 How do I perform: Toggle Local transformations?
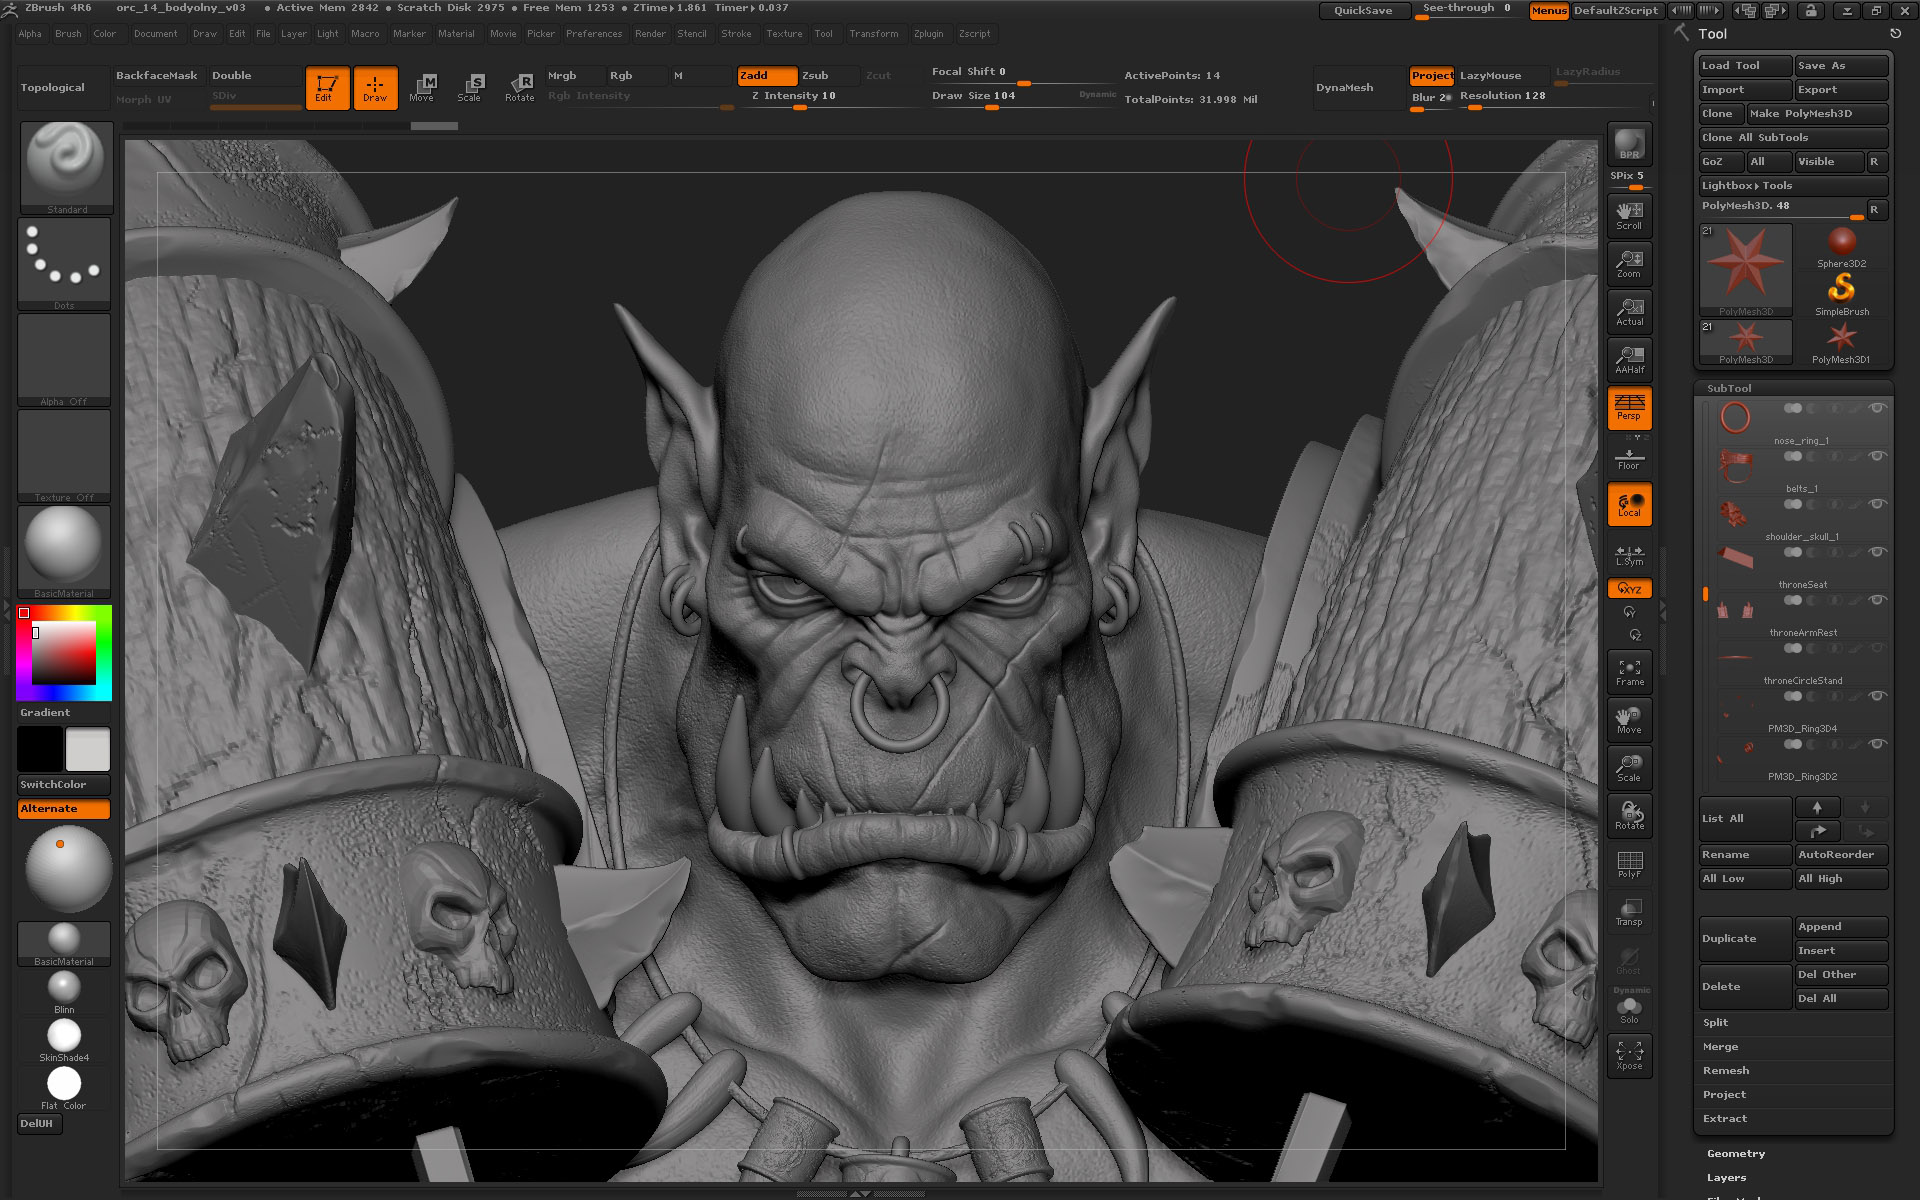[x=1629, y=504]
